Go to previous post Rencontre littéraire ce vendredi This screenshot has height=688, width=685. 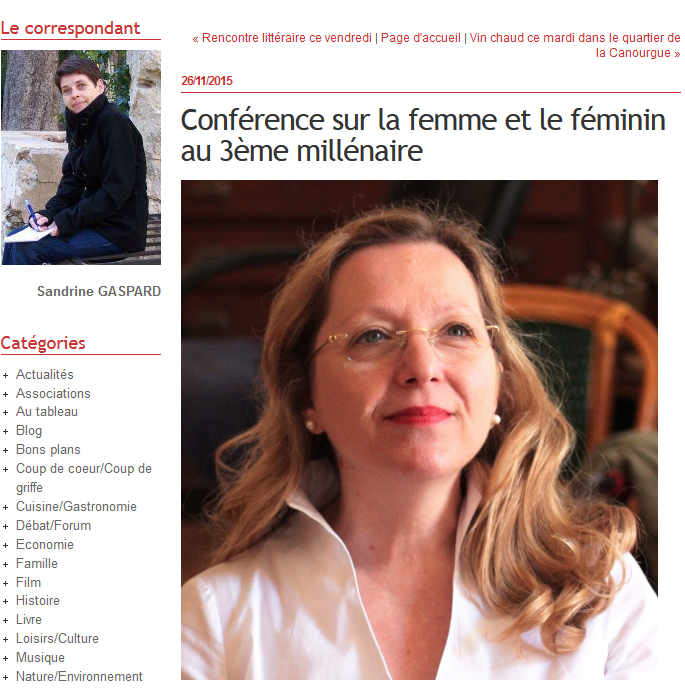click(282, 38)
